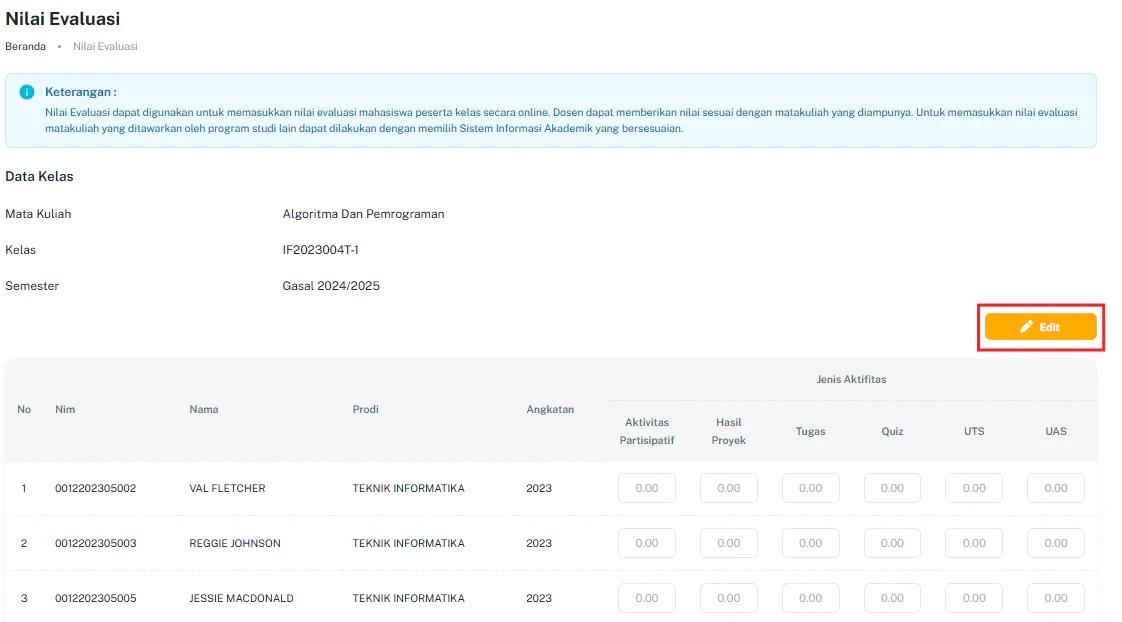Click the Nama column header
Screen dimensions: 1122x622
pos(204,409)
